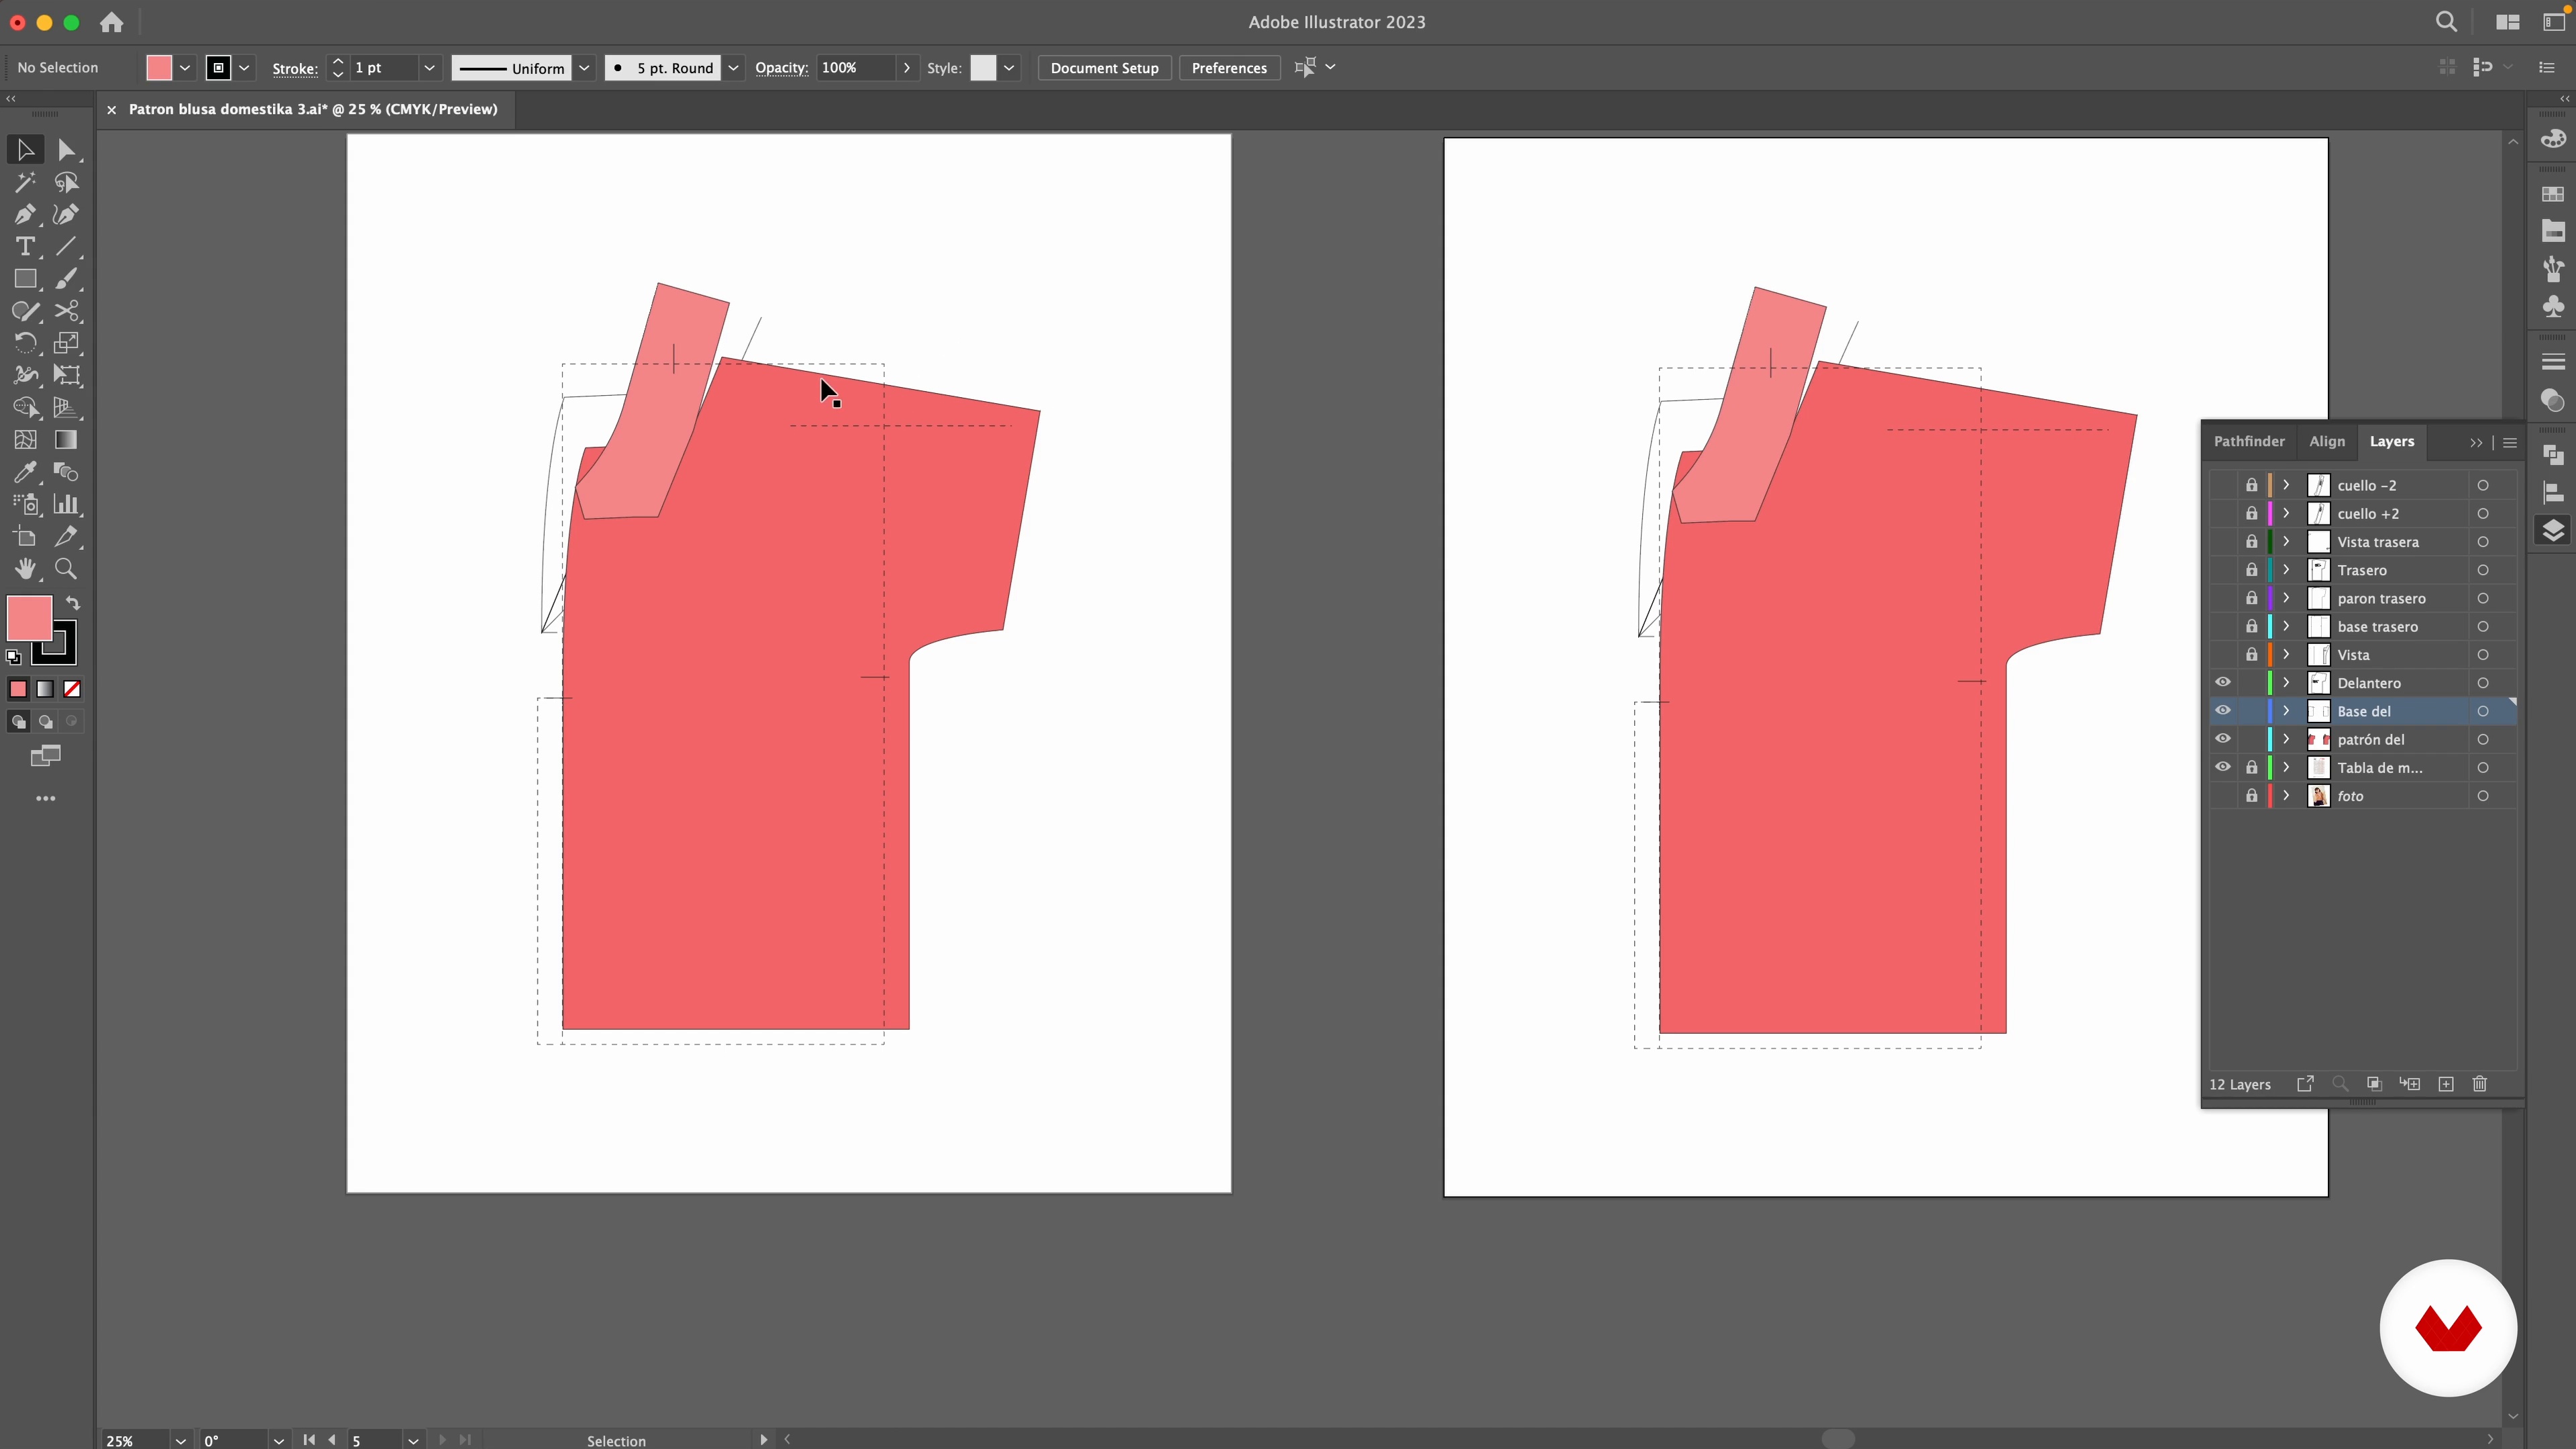Open the stroke weight dropdown
This screenshot has width=2576, height=1449.
pos(429,68)
